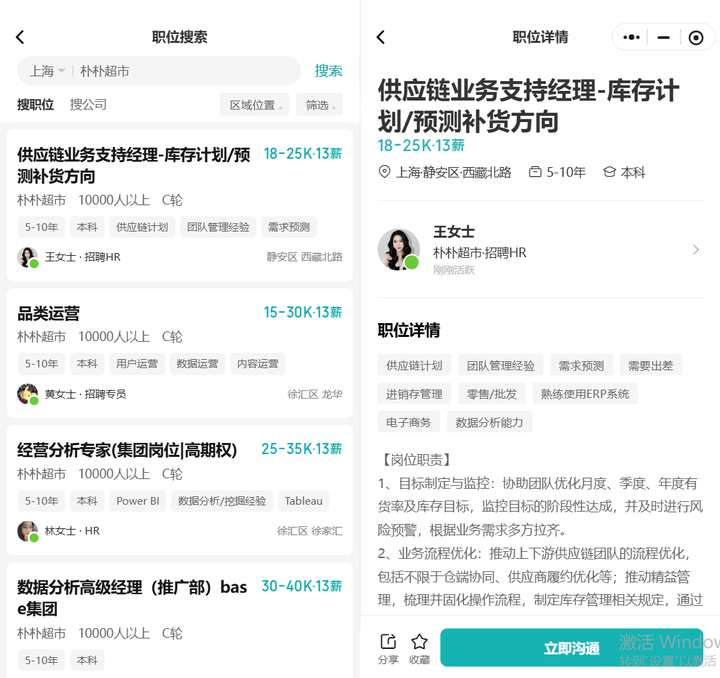Switch to the 搜公司 tab
This screenshot has width=720, height=678.
88,105
